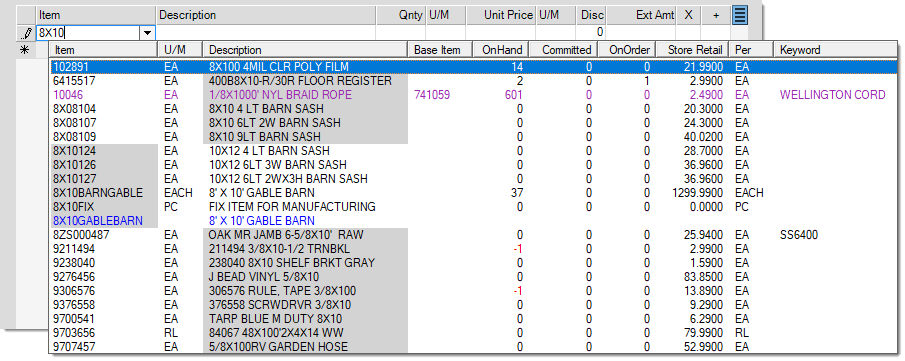
Task: Click the Description grid column header
Action: 266,15
